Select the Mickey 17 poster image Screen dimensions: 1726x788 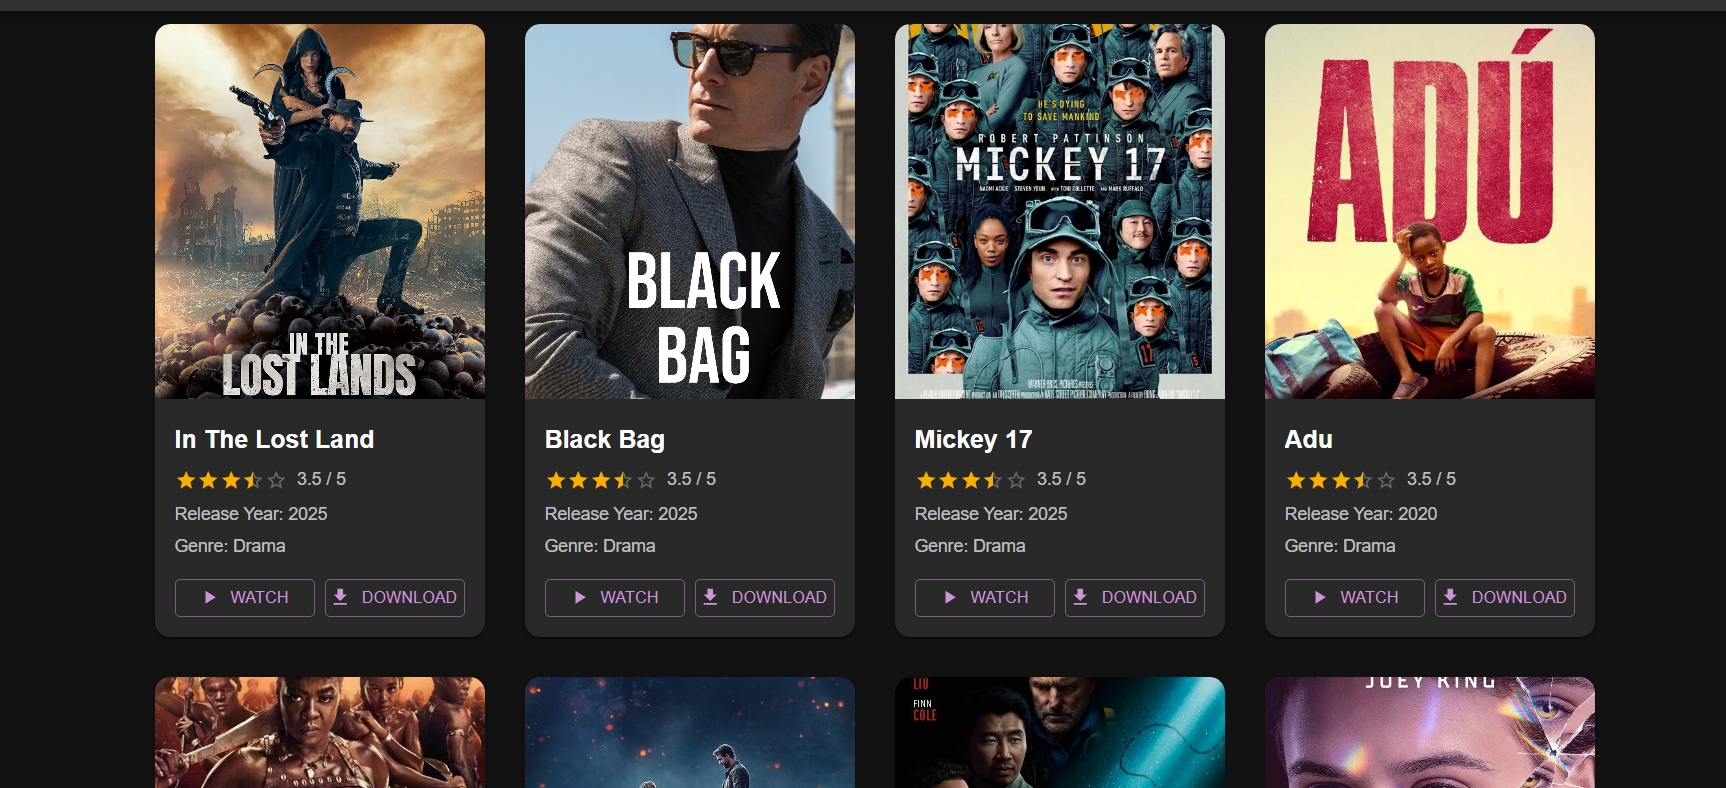tap(1060, 211)
